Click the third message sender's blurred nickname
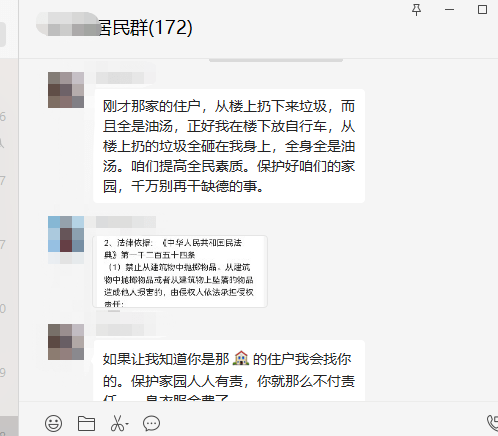Screen dimensions: 498x436 126,330
